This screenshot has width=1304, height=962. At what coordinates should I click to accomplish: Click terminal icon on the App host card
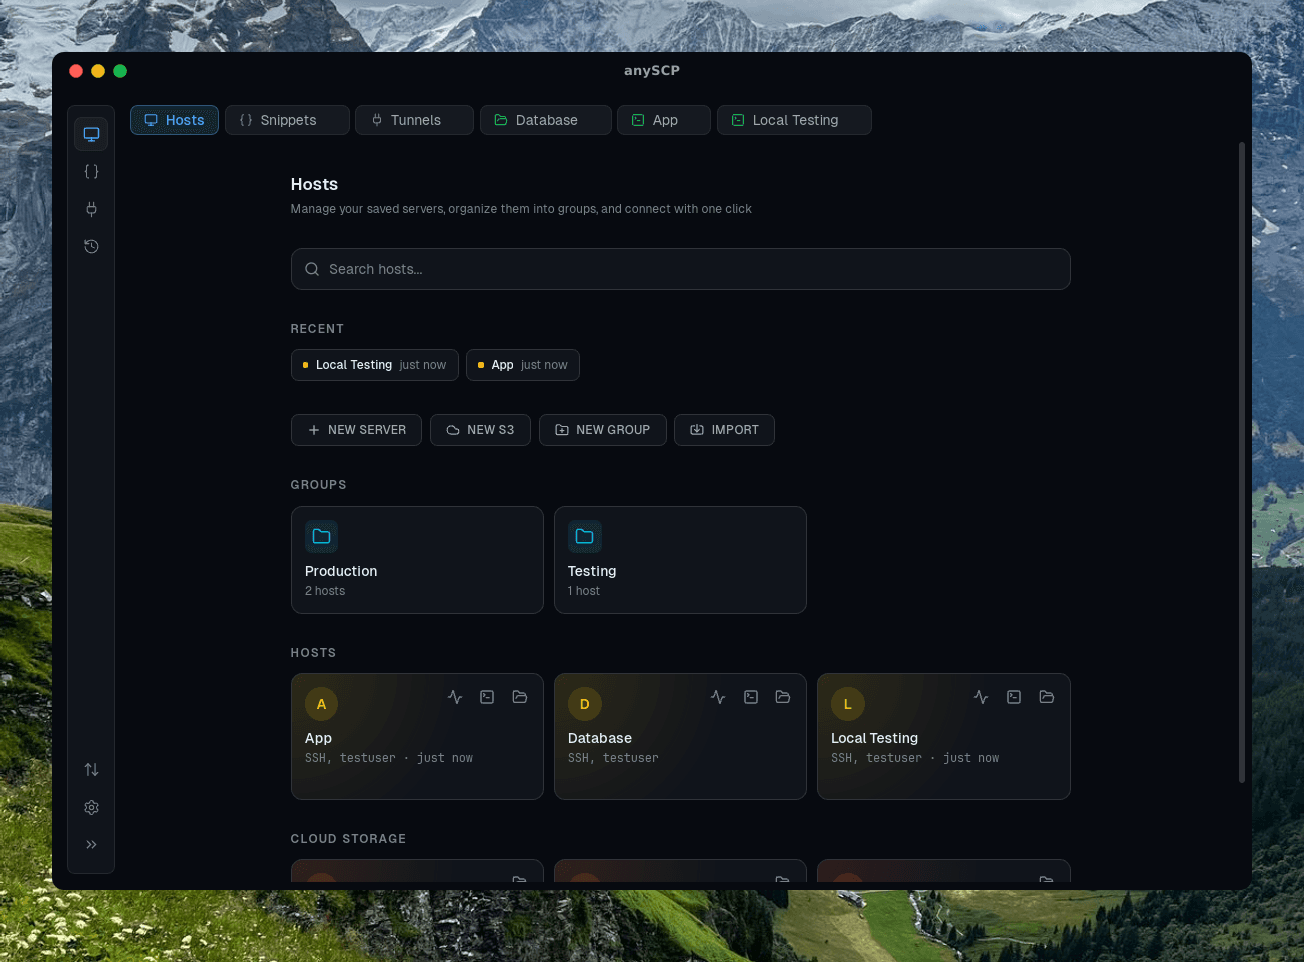pos(487,697)
